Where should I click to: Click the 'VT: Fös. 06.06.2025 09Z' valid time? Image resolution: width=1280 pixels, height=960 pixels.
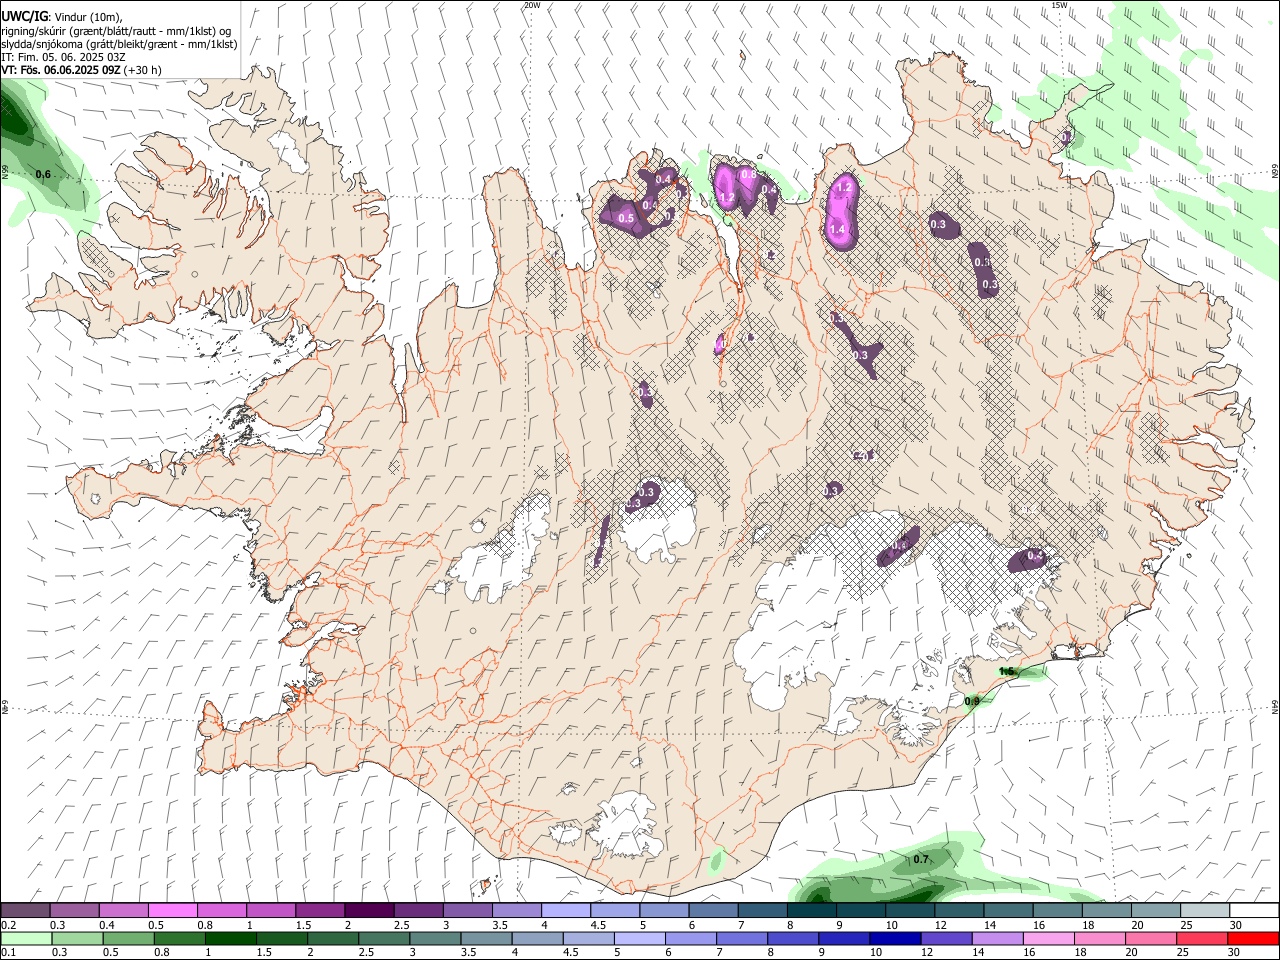(x=62, y=70)
